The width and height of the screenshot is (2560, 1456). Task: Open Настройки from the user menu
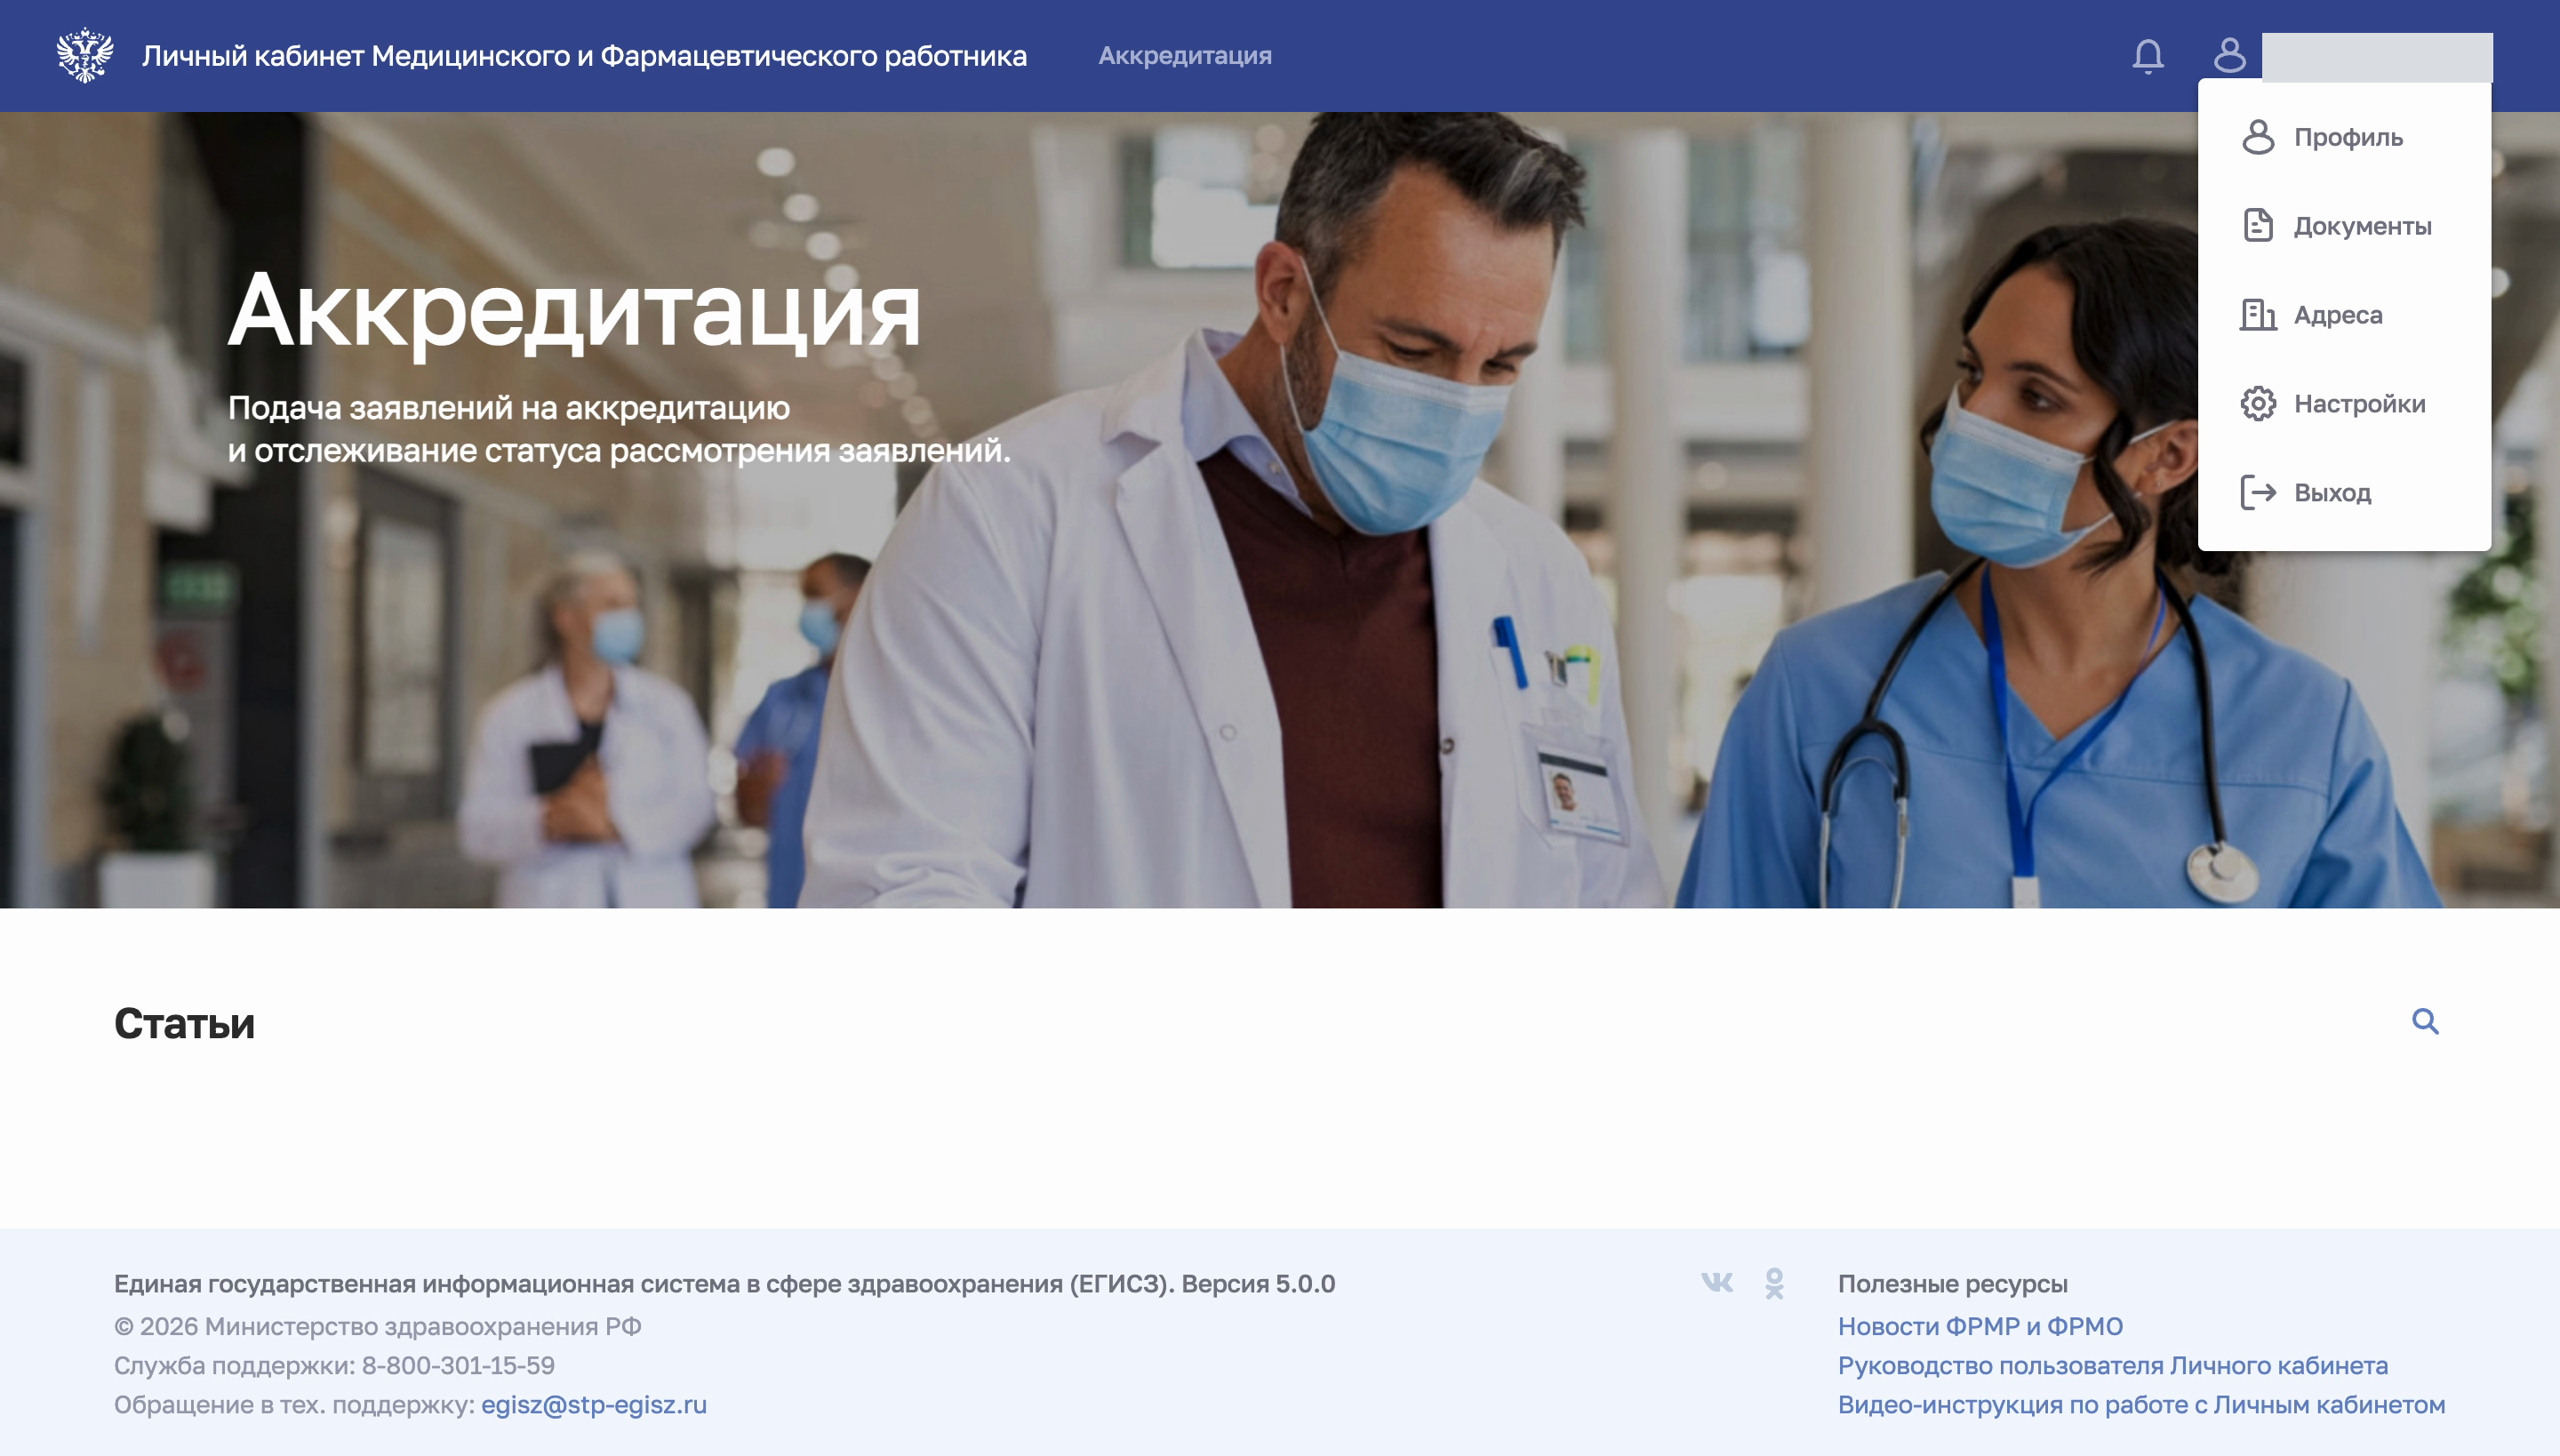(2344, 404)
